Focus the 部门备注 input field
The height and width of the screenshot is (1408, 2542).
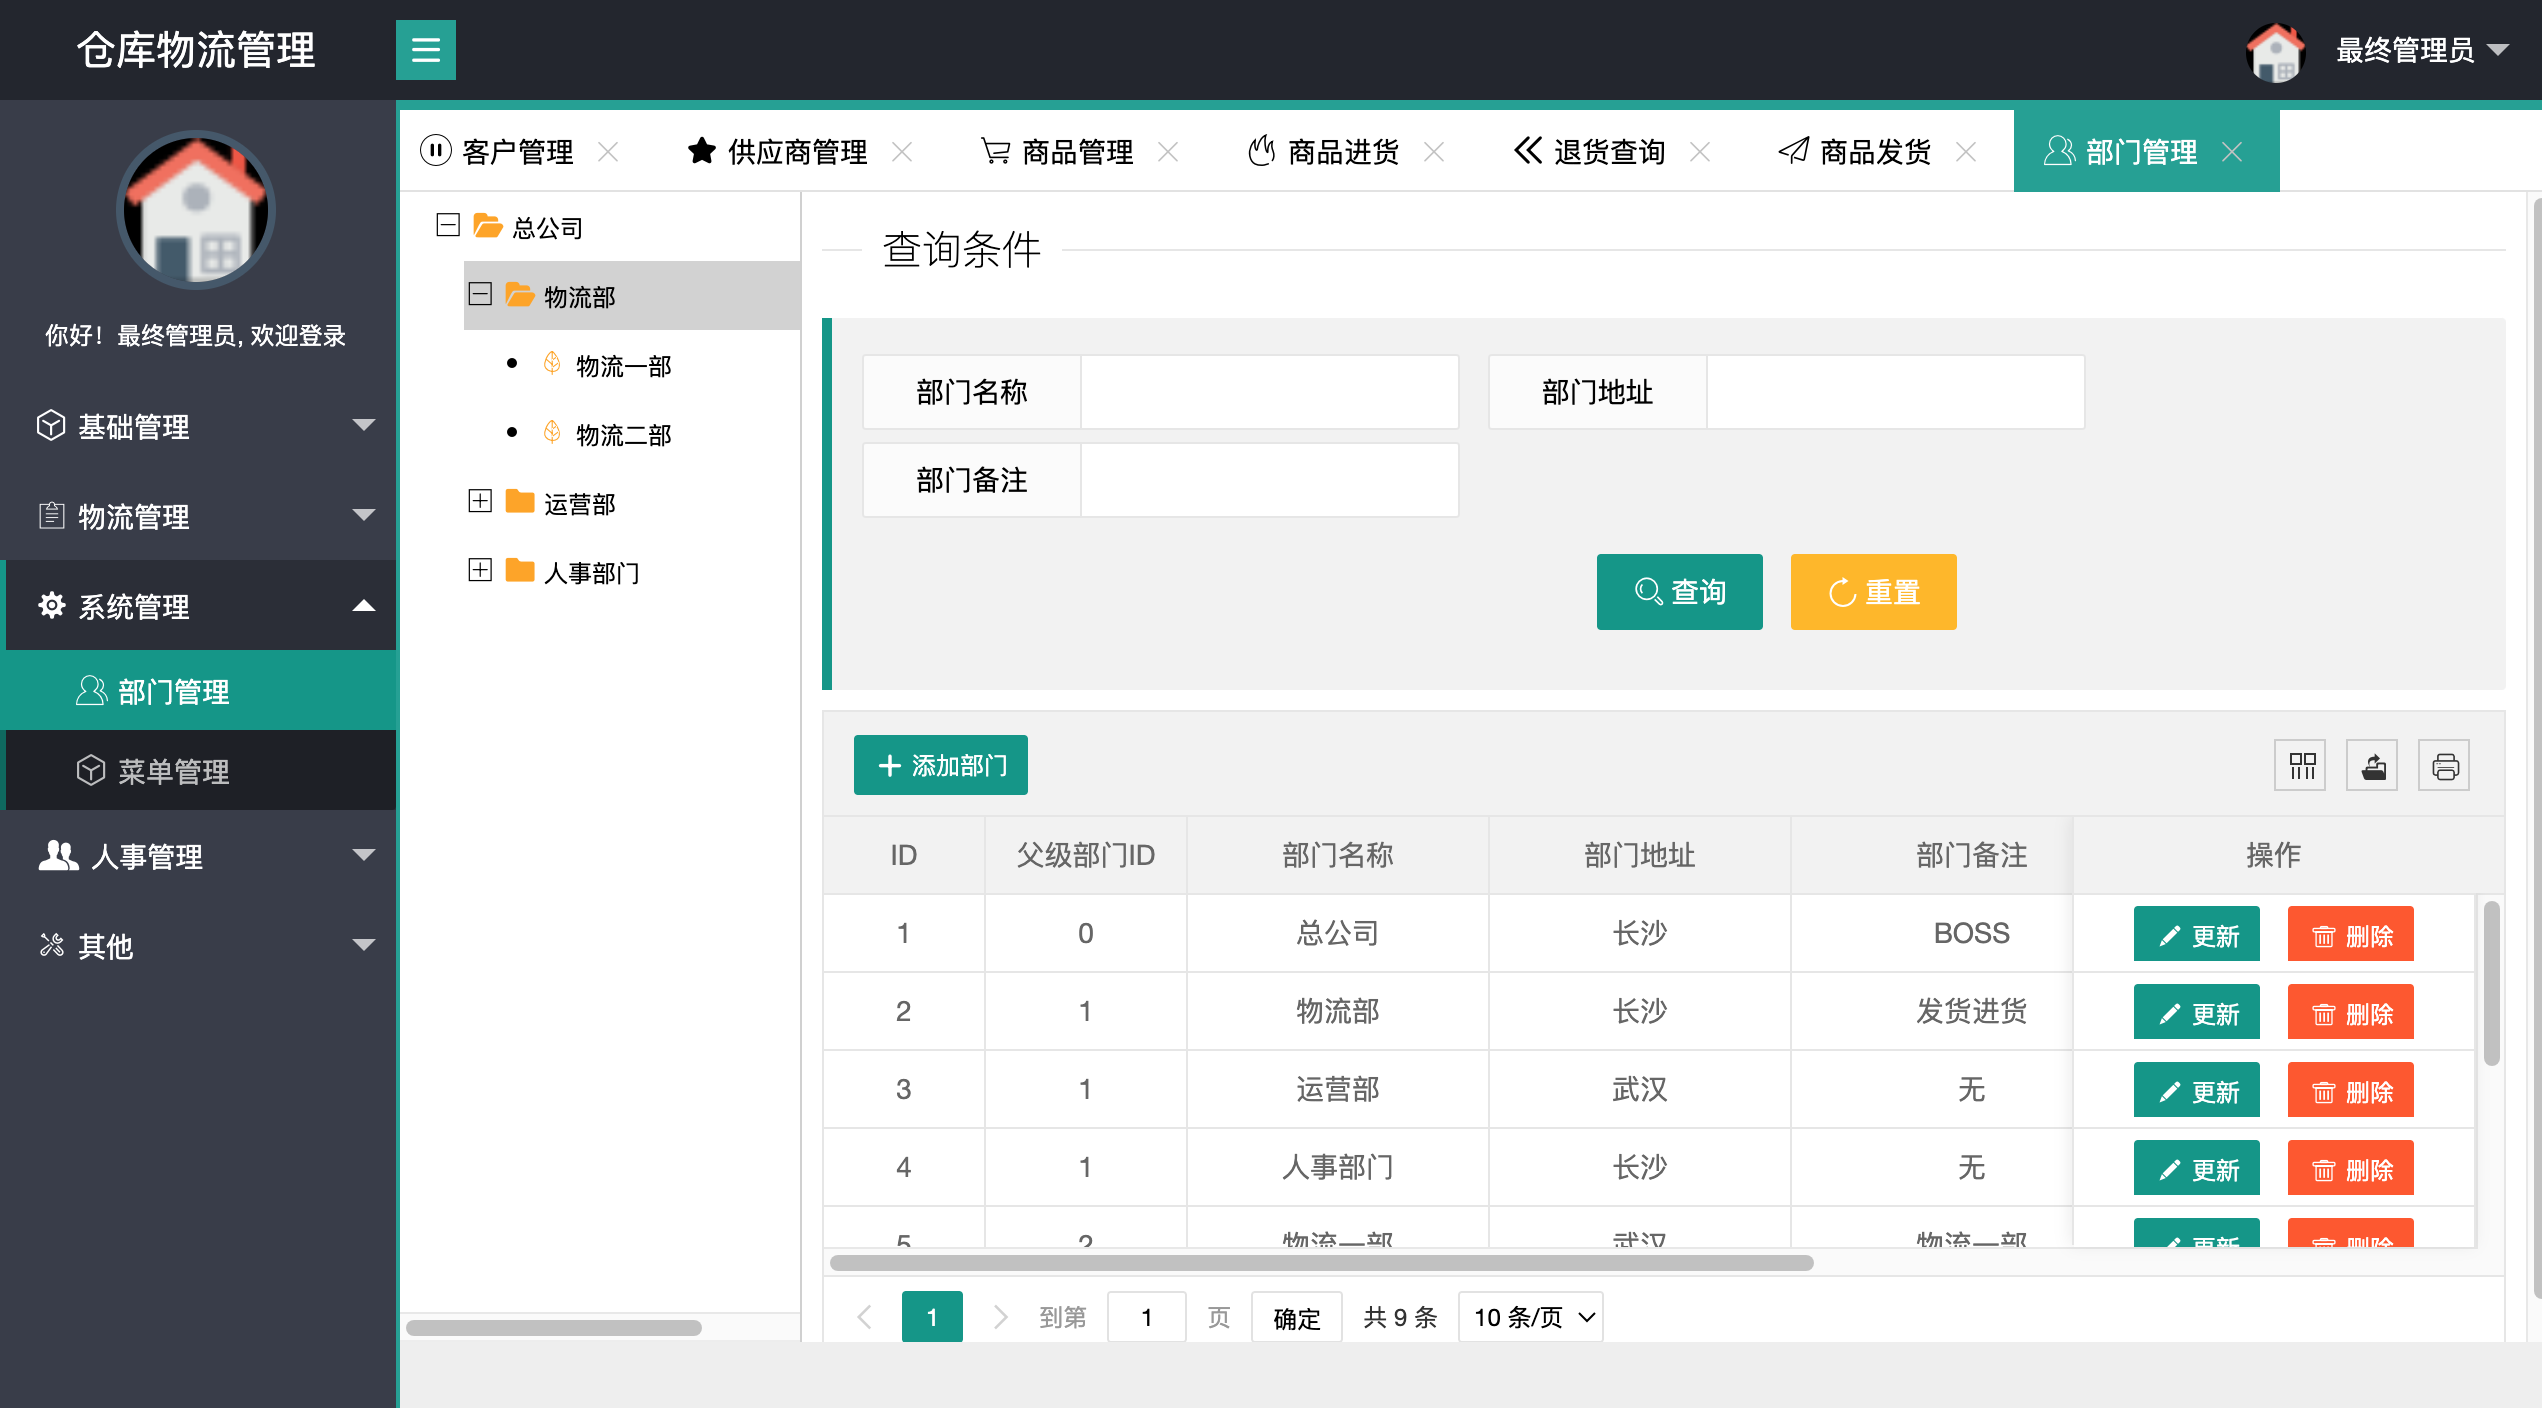pyautogui.click(x=1269, y=480)
